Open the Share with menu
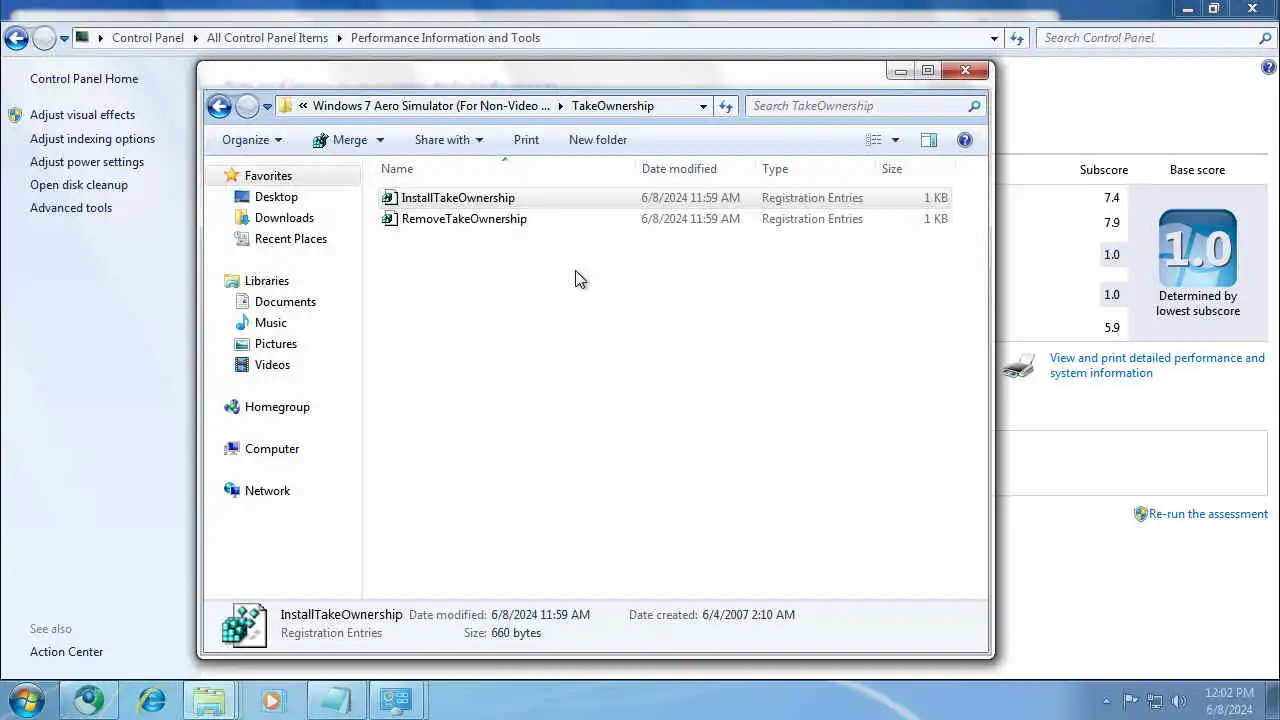Screen dimensions: 1280x720 (x=449, y=140)
